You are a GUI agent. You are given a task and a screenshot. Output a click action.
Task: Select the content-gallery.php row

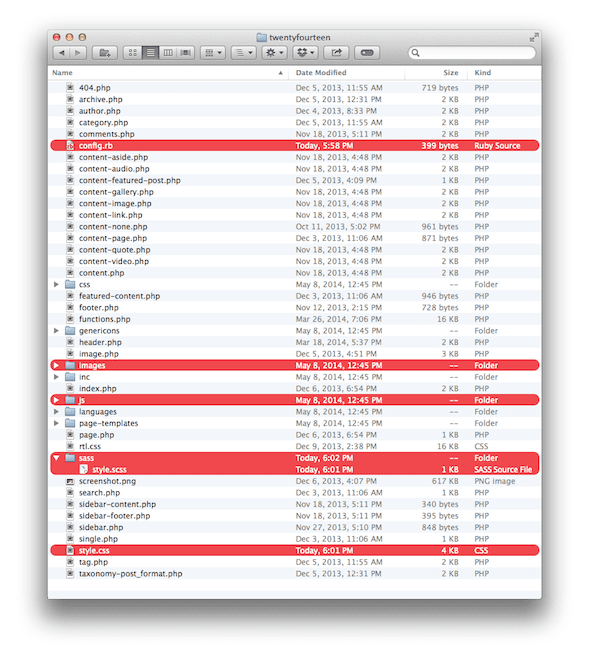(x=295, y=192)
